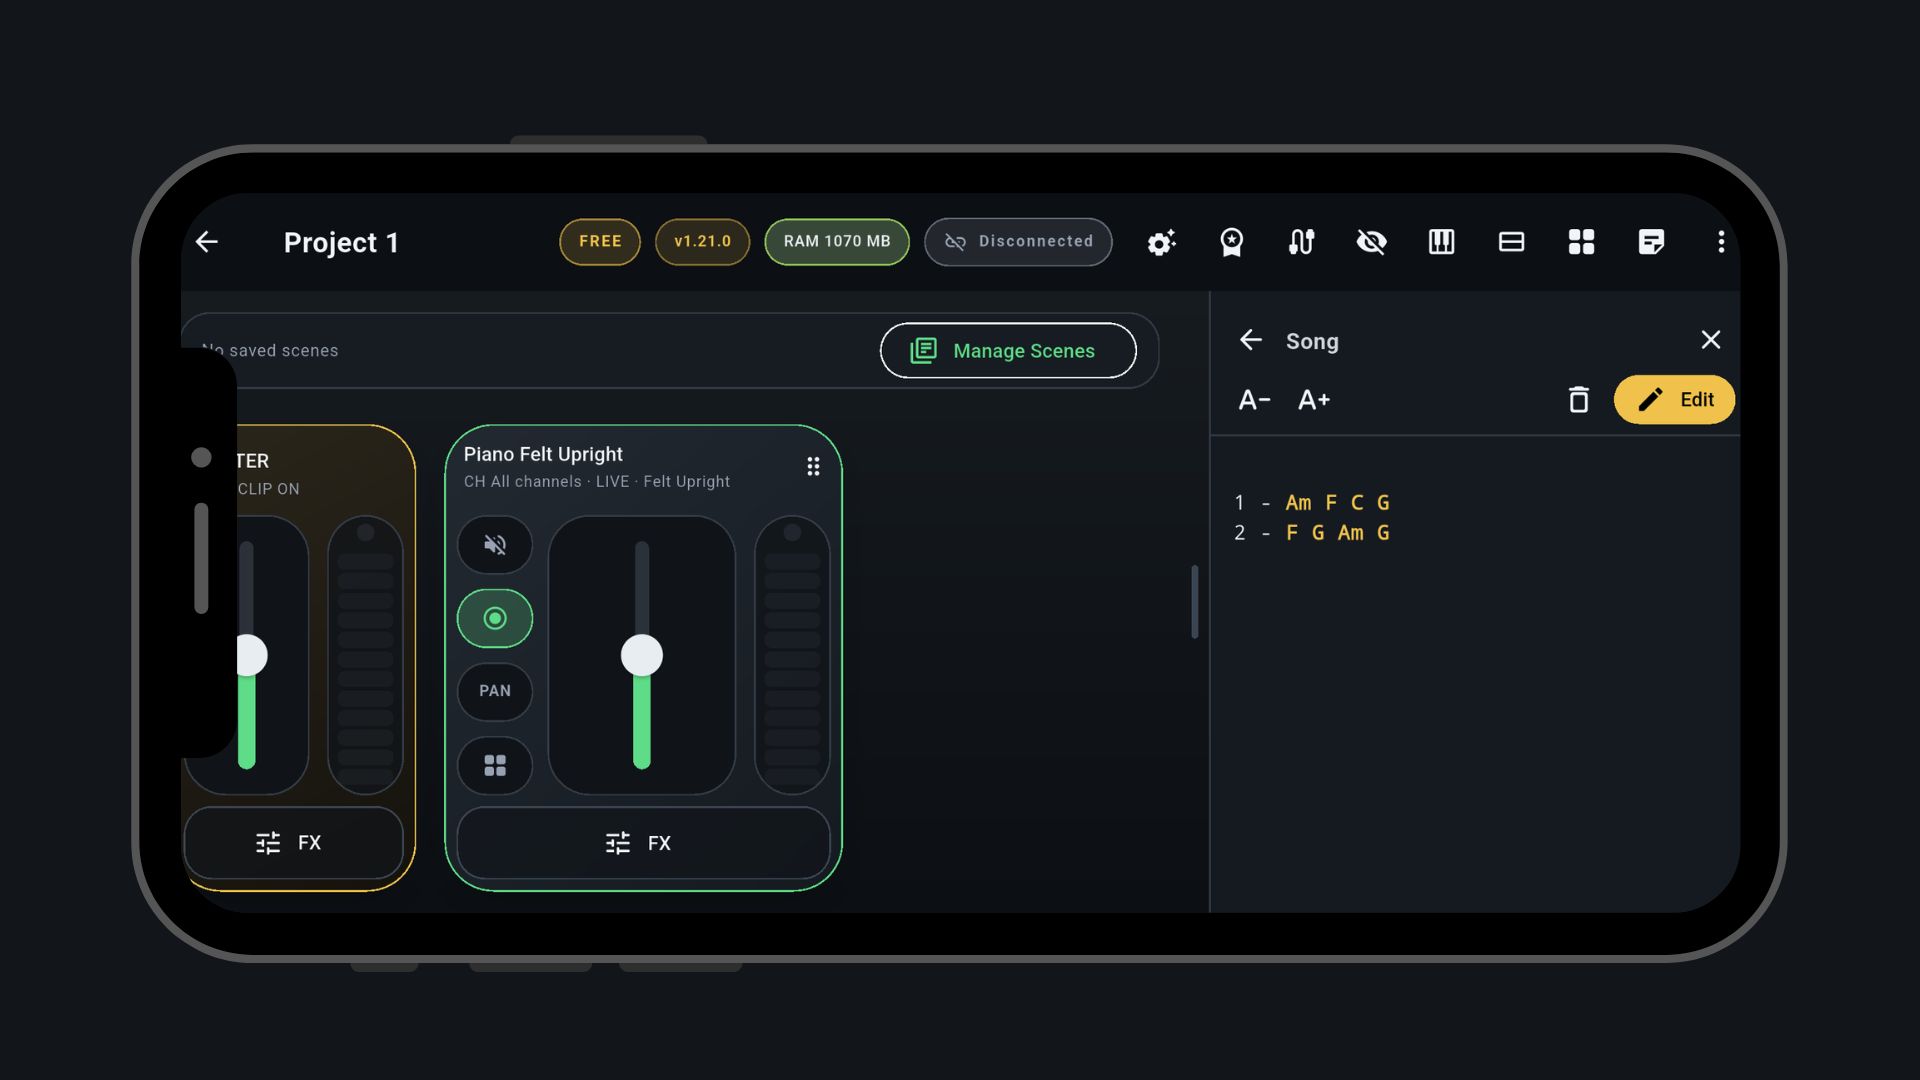The image size is (1920, 1080).
Task: Click the Piano Felt Upright level meter
Action: (792, 656)
